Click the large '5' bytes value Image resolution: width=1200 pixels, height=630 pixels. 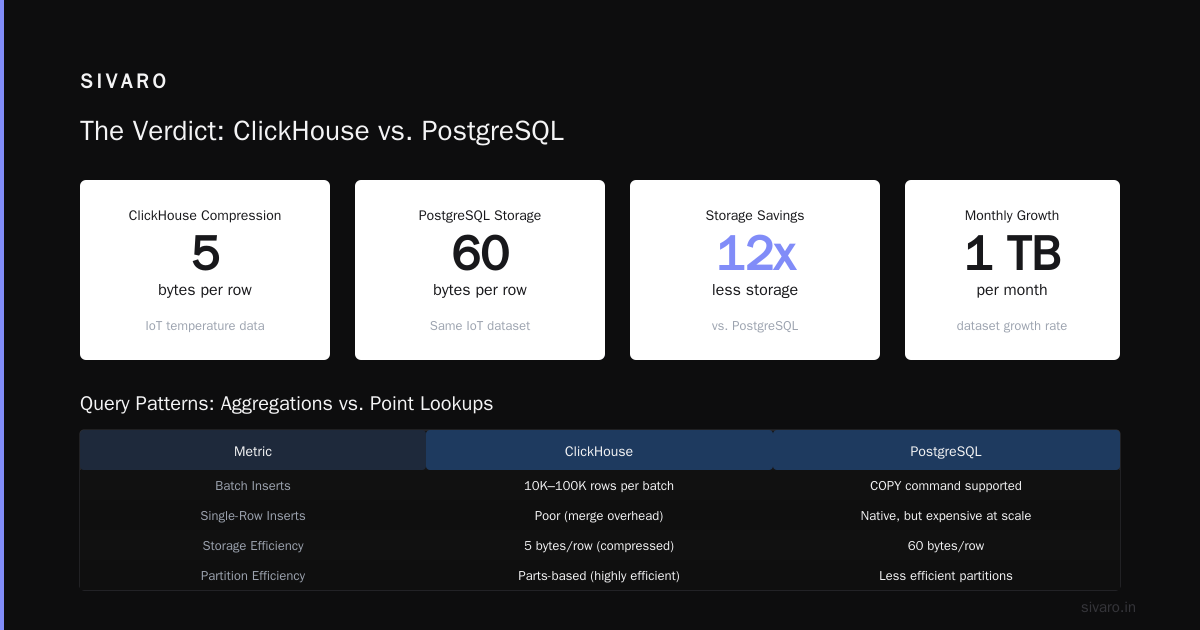(x=205, y=253)
